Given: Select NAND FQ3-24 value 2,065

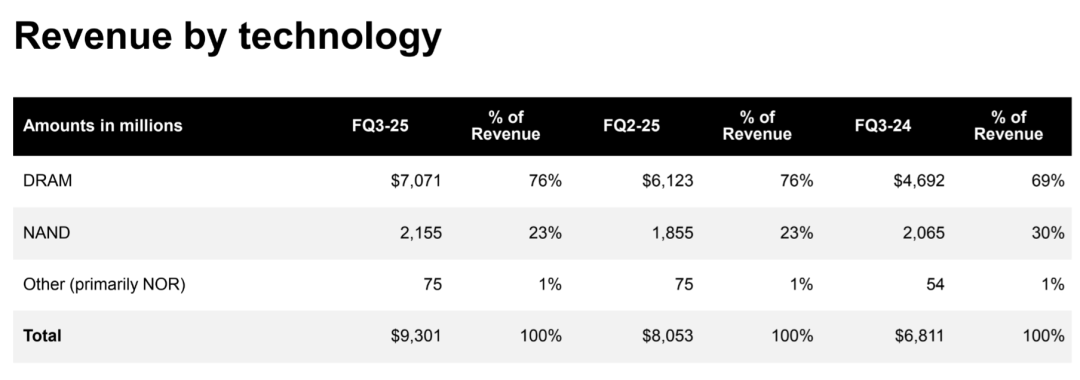Looking at the screenshot, I should click(x=924, y=233).
